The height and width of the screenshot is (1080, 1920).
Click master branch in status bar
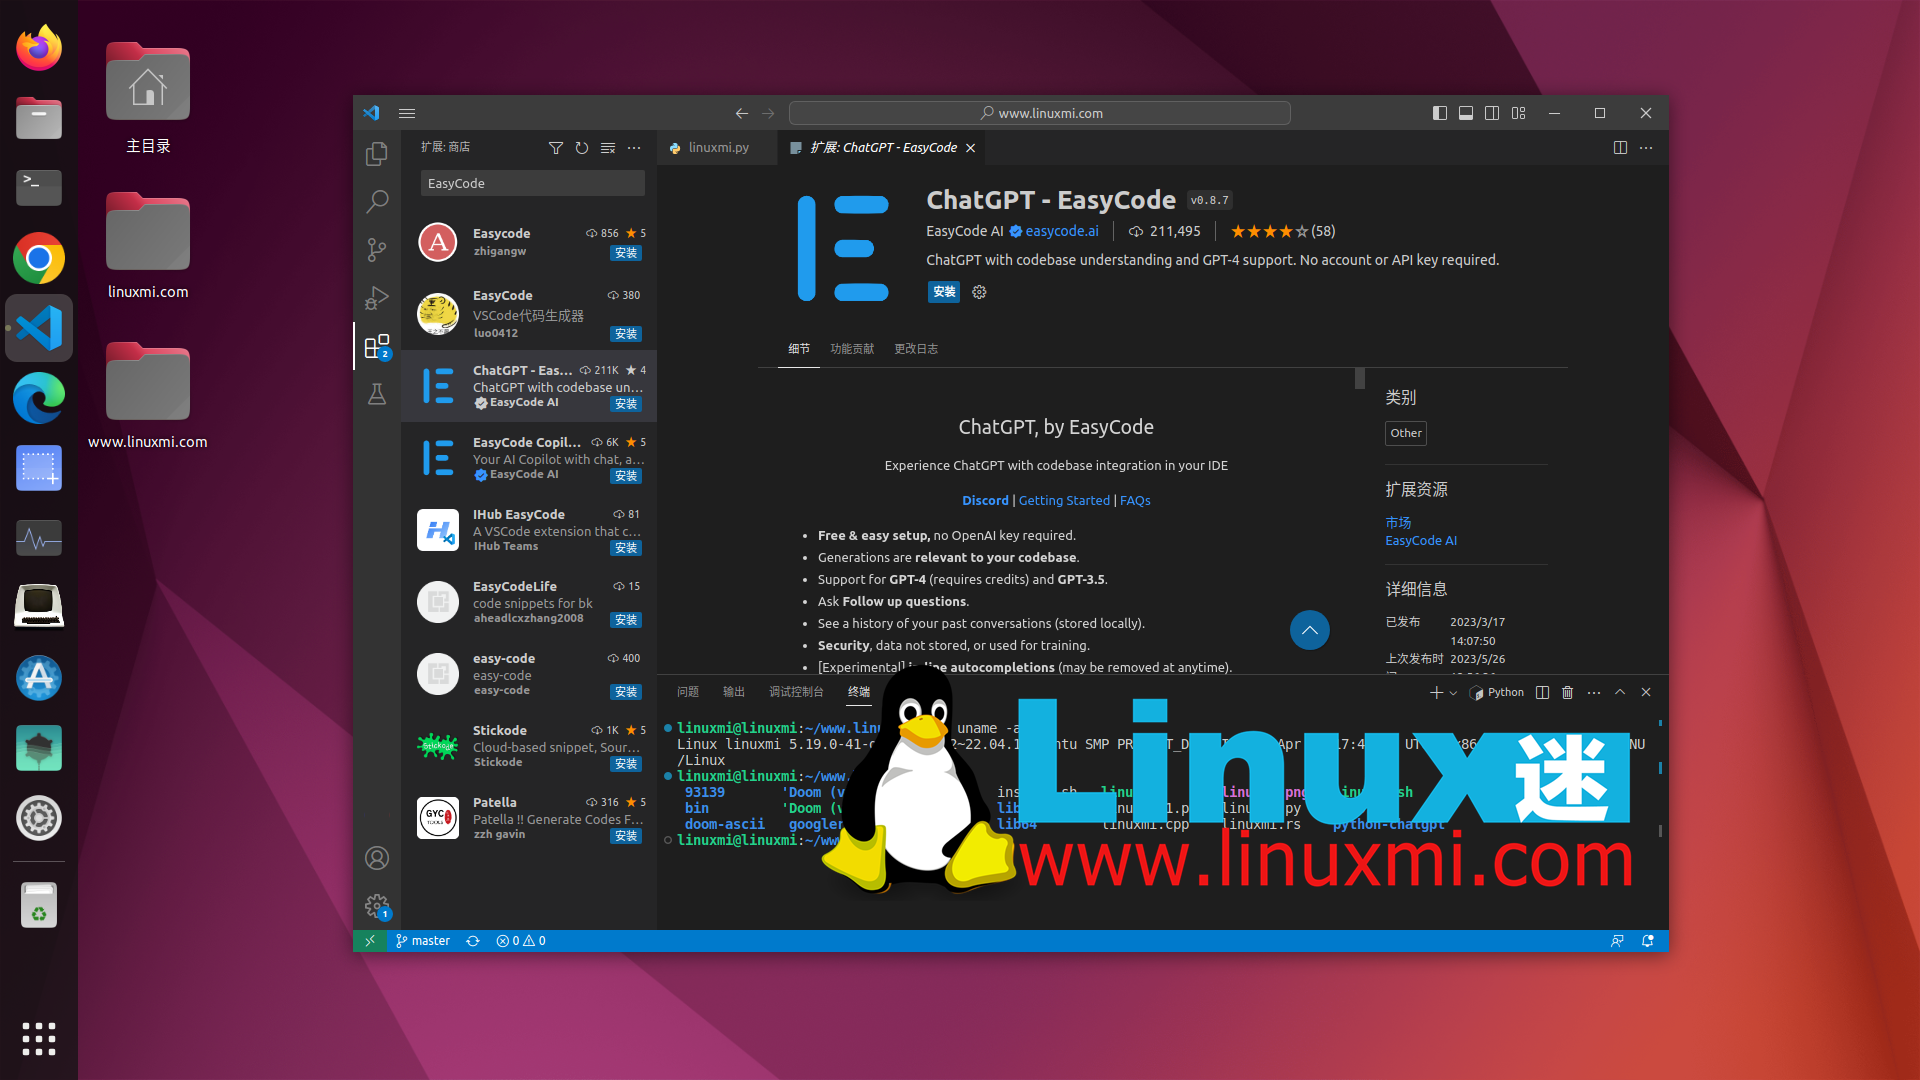pos(423,940)
